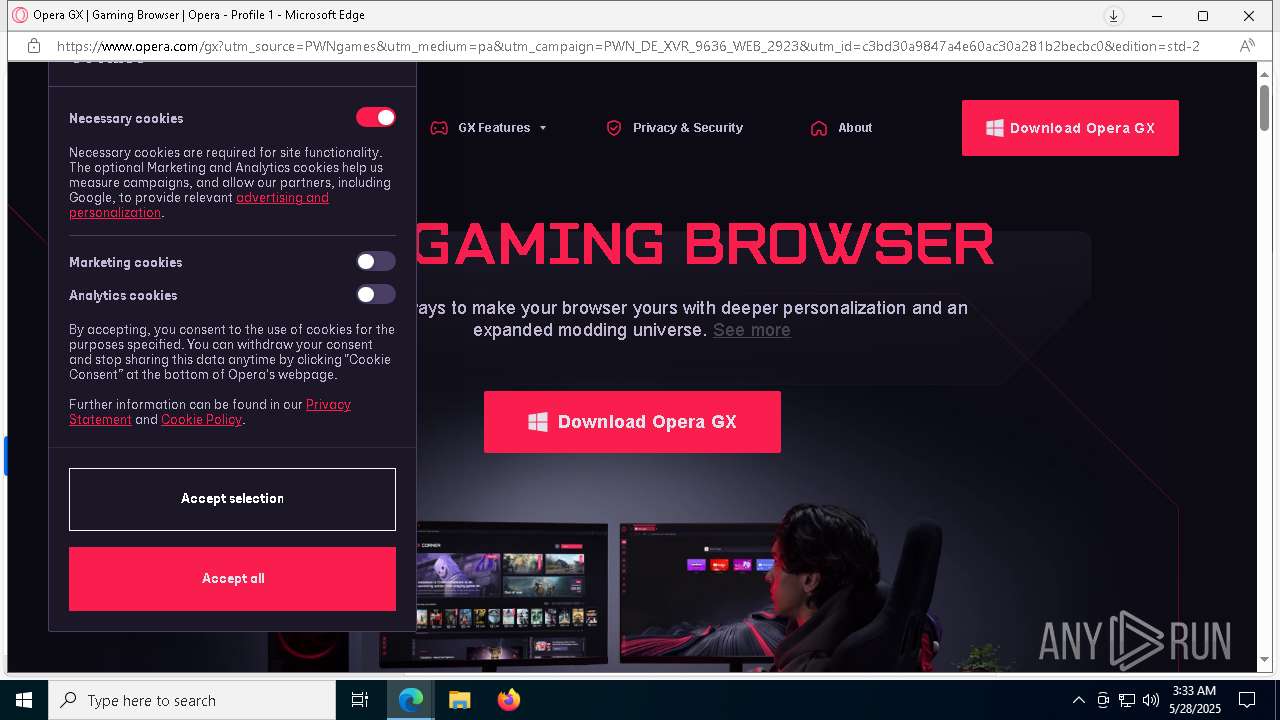Click the page vertical scrollbar thumb
1280x720 pixels.
coord(1264,107)
